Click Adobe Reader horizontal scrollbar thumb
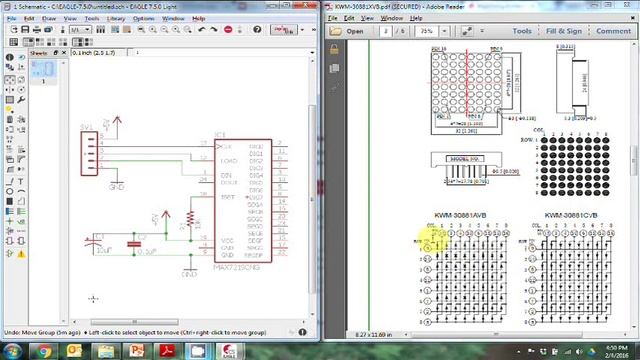640x360 pixels. coord(496,335)
